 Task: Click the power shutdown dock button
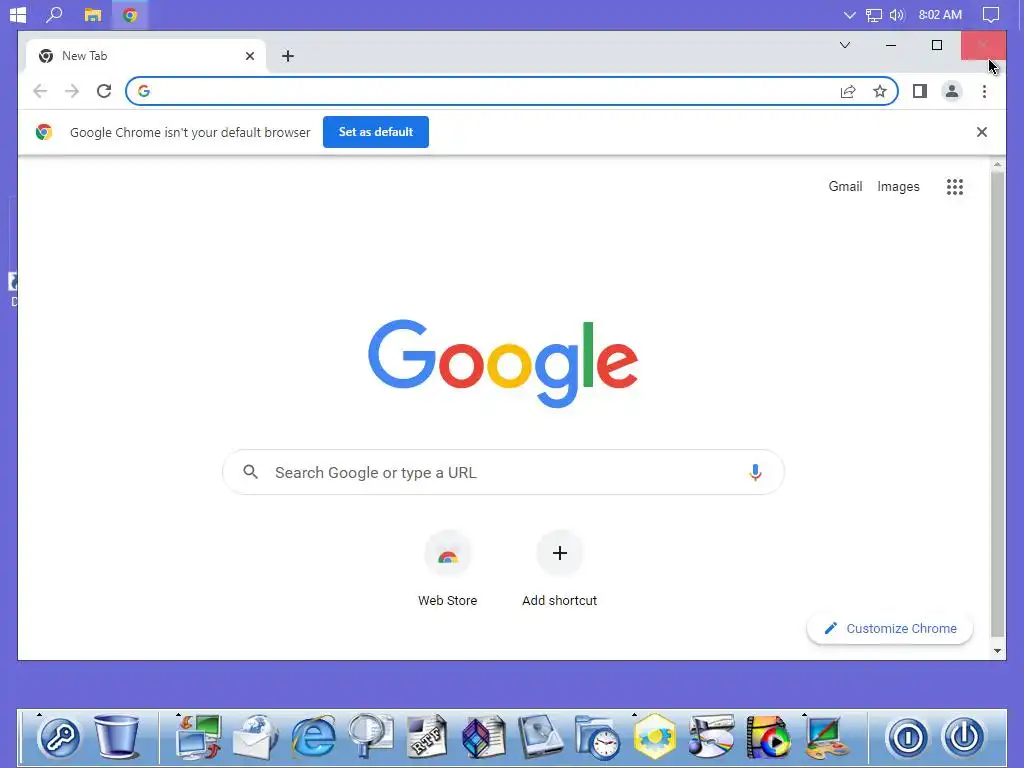pyautogui.click(x=964, y=737)
